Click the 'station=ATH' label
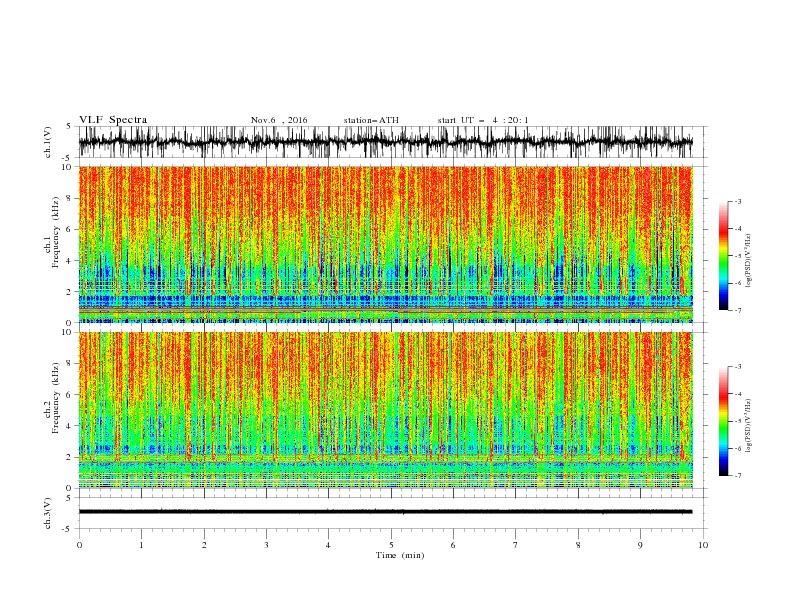This screenshot has height=612, width=792. click(371, 120)
